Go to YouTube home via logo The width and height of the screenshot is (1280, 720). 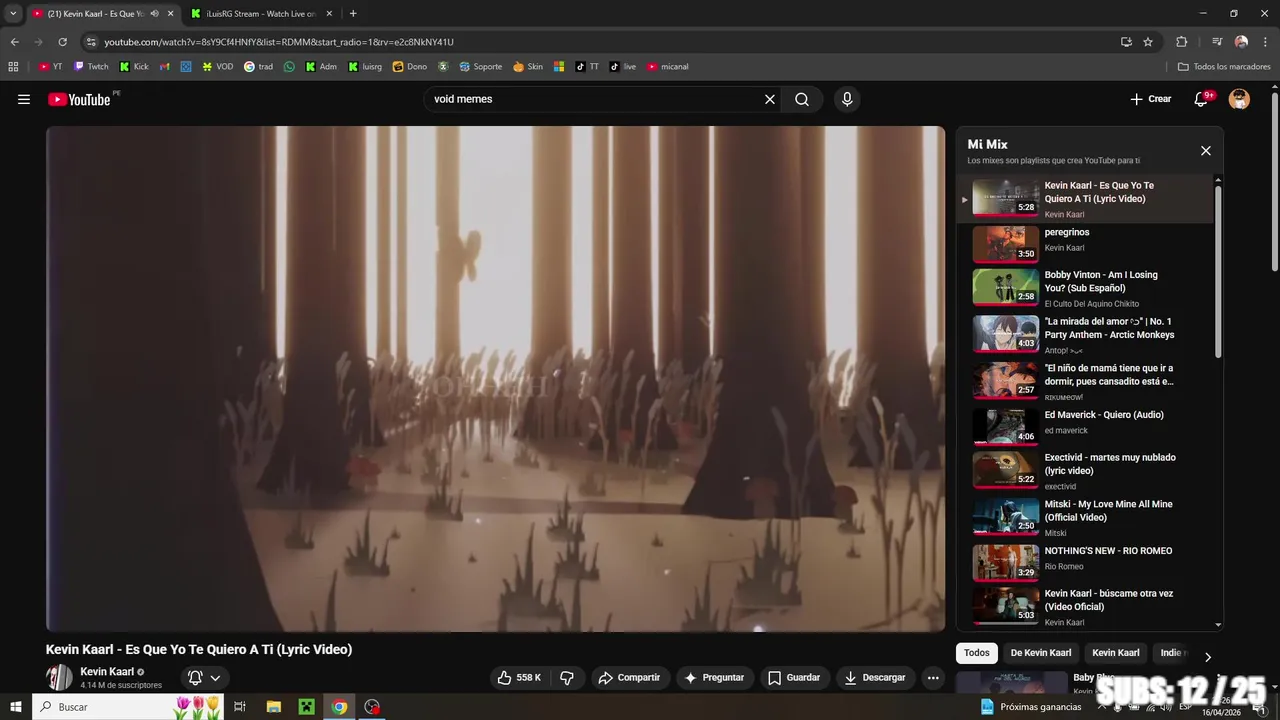pyautogui.click(x=79, y=99)
